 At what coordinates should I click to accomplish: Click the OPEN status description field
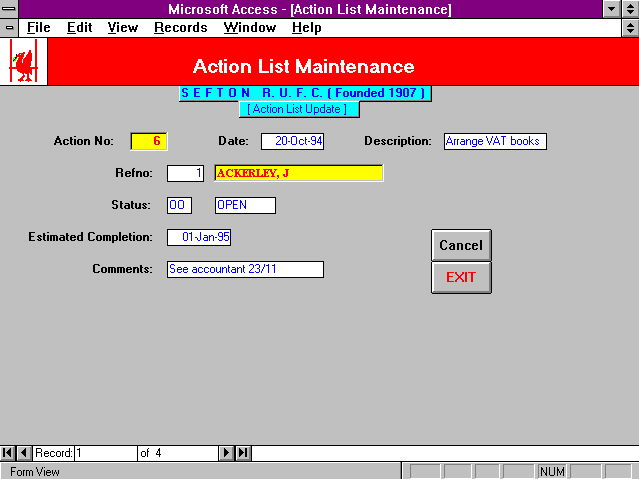tap(245, 205)
